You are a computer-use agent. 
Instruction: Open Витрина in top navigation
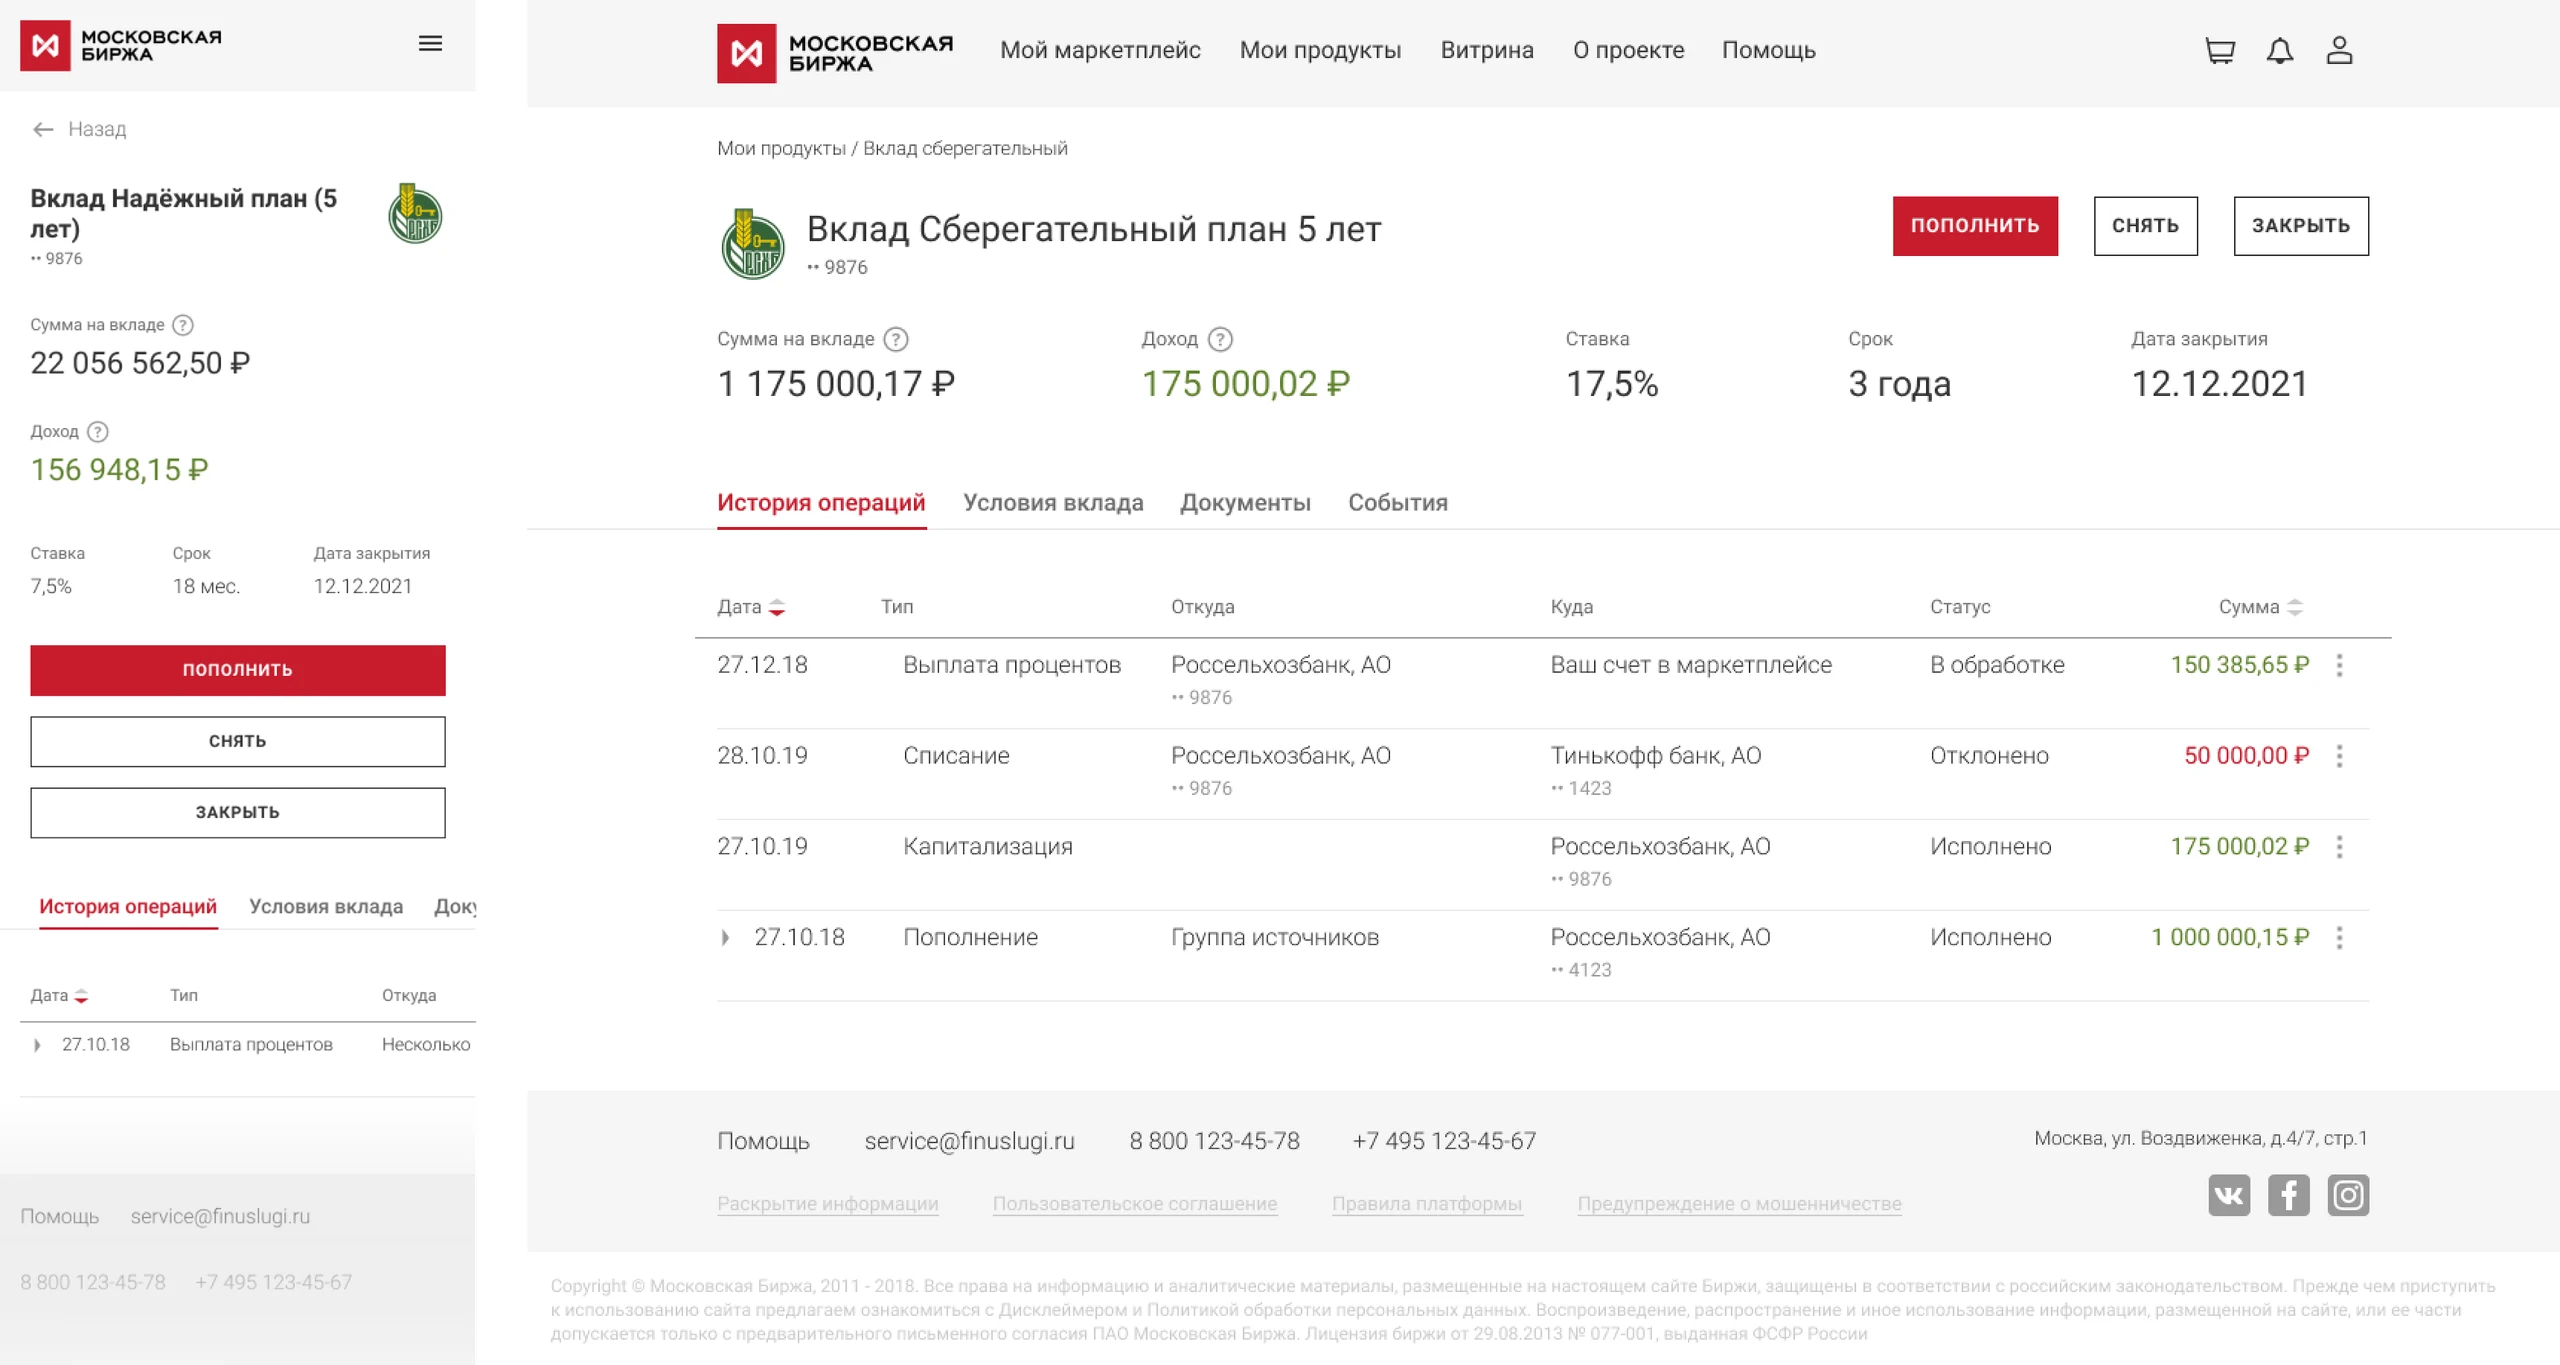tap(1487, 50)
